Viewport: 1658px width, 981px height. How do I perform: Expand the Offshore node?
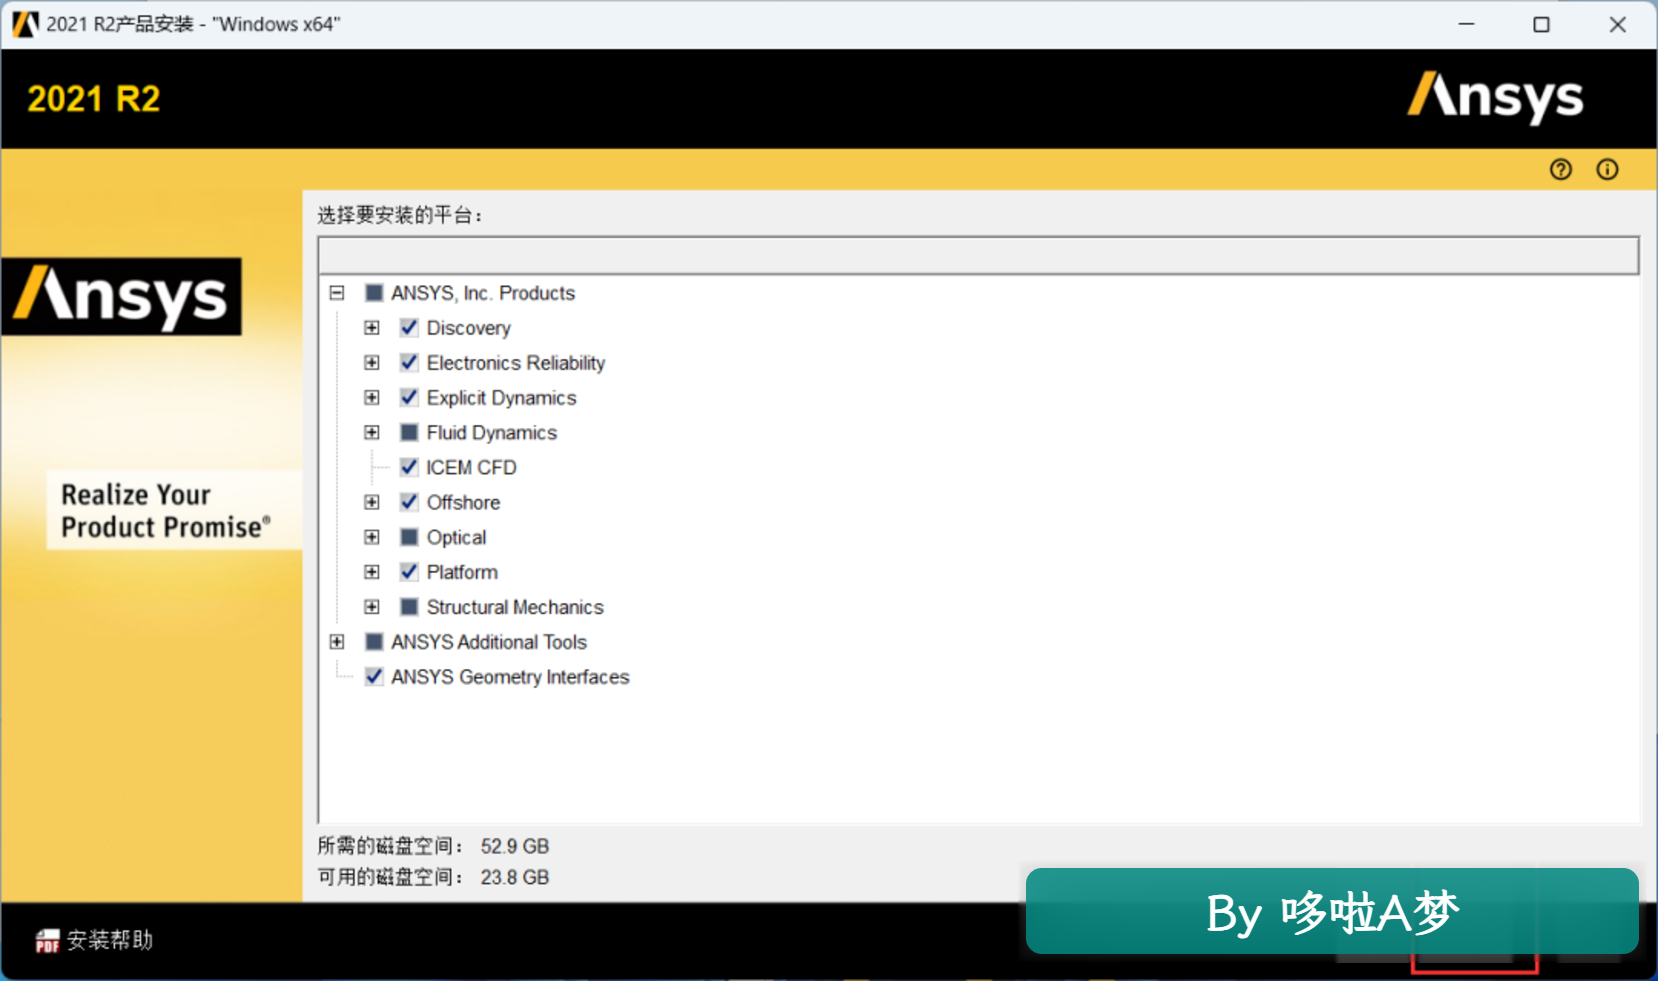[x=372, y=502]
